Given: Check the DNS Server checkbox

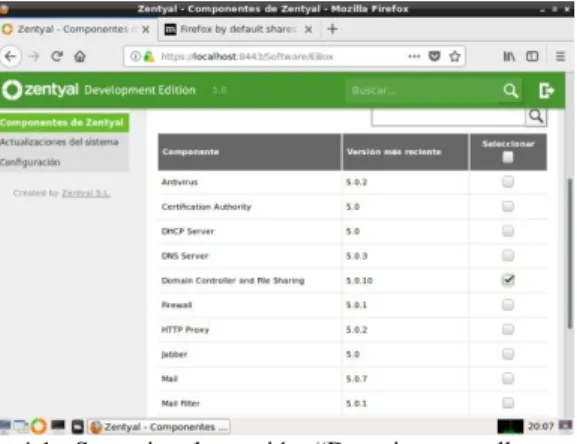Looking at the screenshot, I should click(x=508, y=255).
